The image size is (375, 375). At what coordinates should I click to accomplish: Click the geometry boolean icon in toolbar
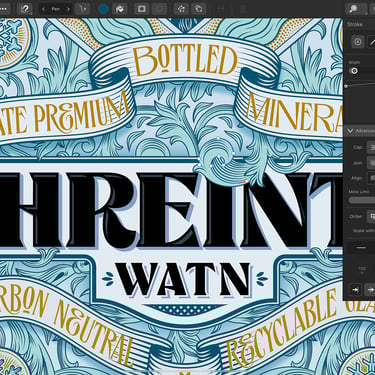tap(181, 9)
